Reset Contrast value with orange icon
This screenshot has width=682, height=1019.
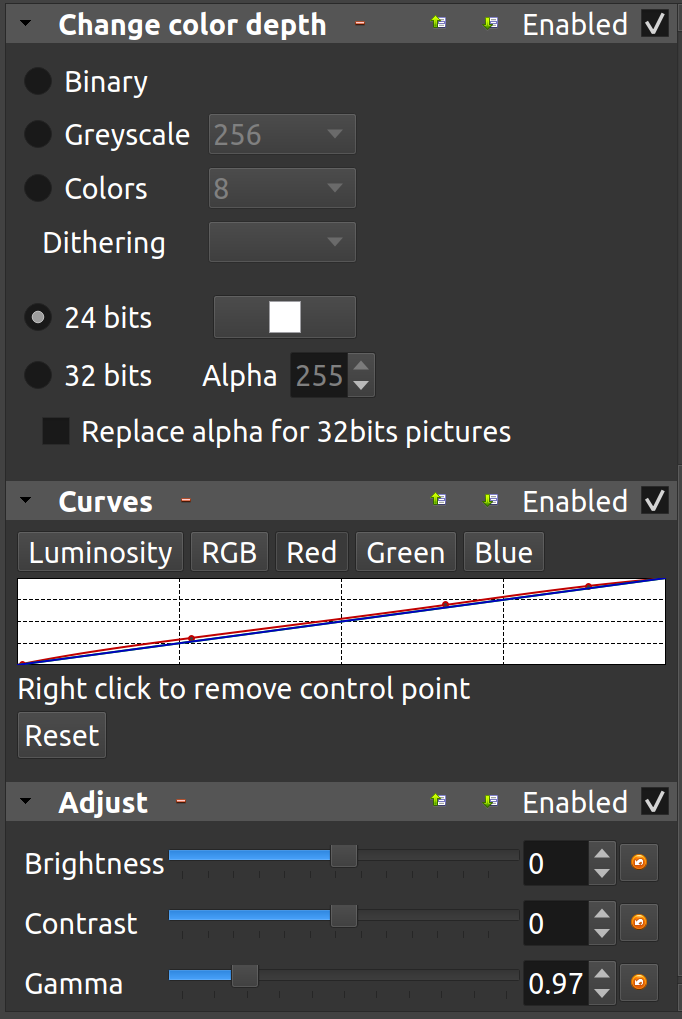tap(639, 923)
